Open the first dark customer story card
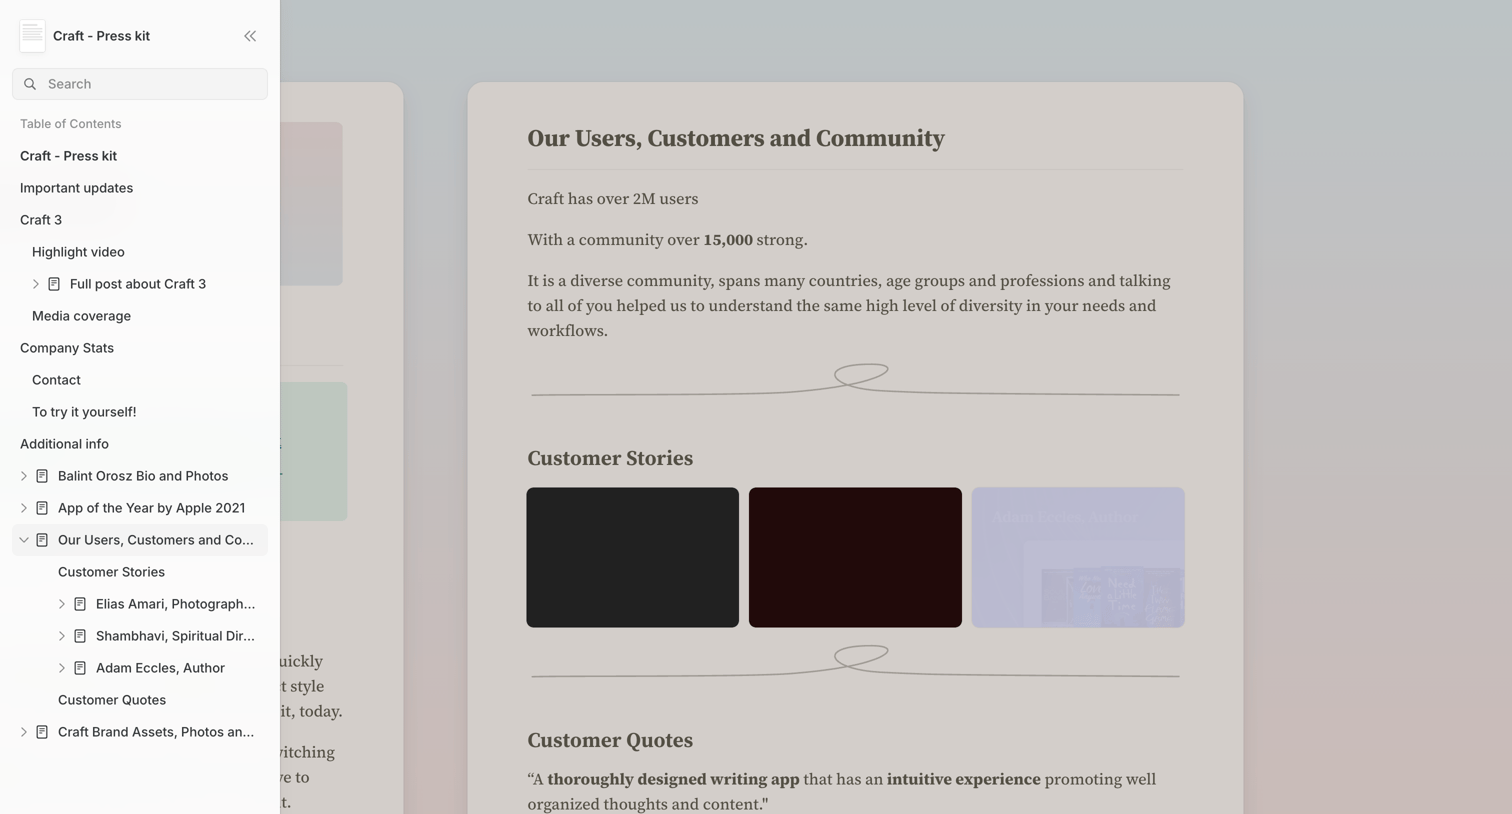 [x=633, y=558]
